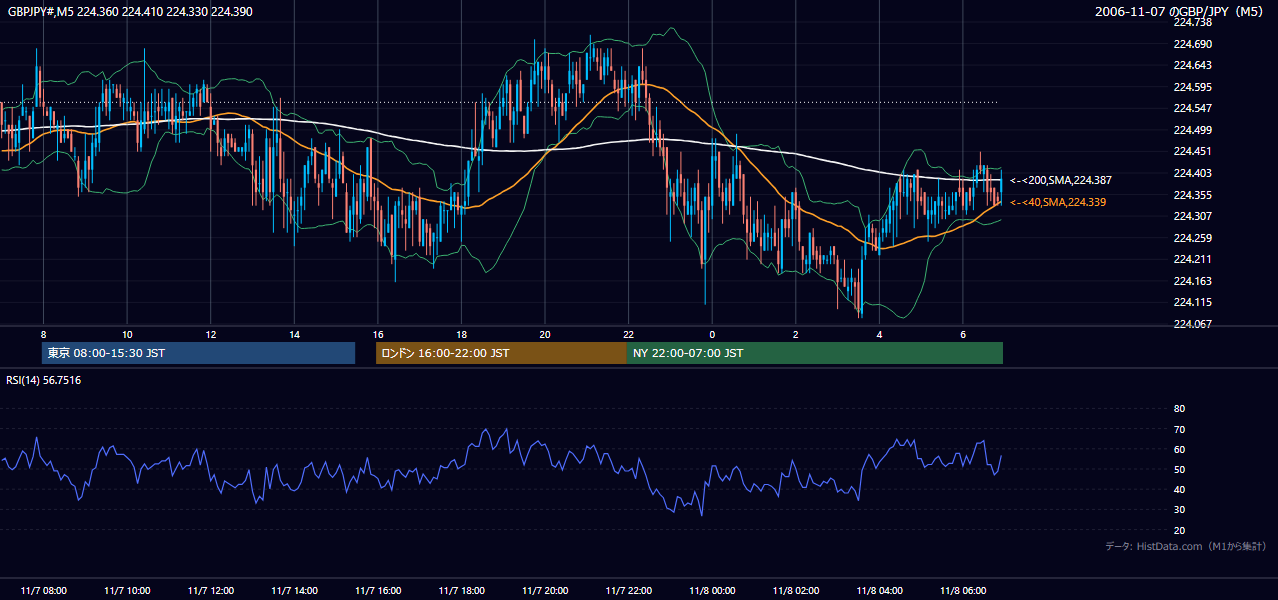Click hour tick 0 under the price chart
The image size is (1278, 600).
click(712, 334)
